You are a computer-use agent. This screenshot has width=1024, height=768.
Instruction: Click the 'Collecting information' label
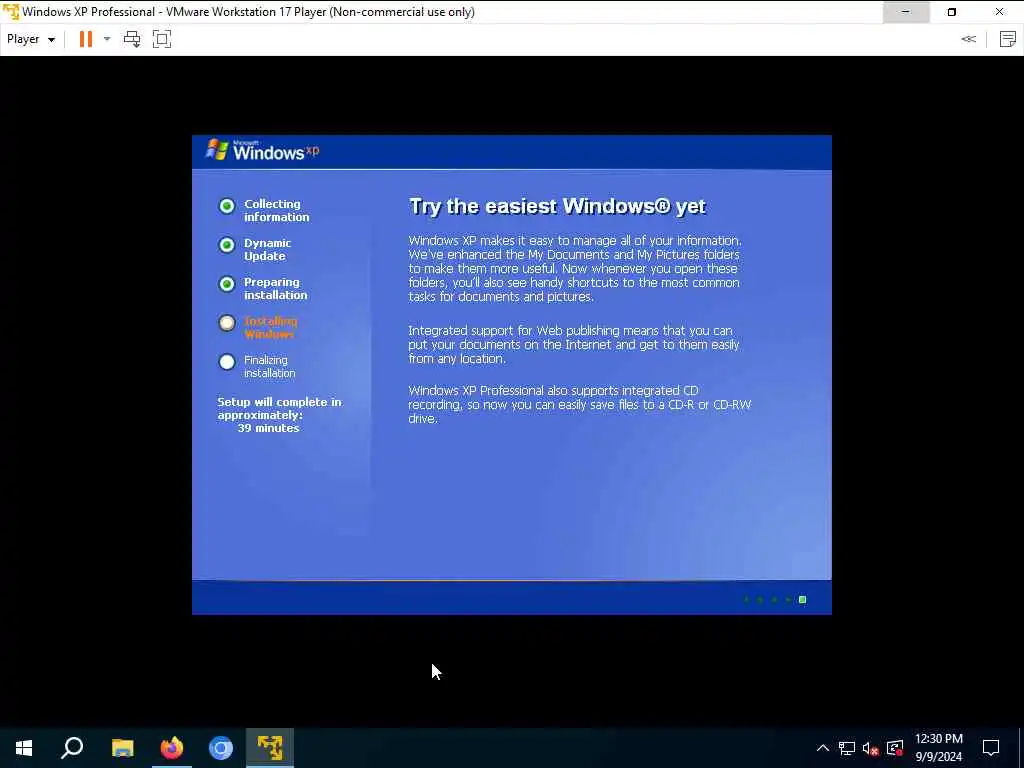click(276, 210)
